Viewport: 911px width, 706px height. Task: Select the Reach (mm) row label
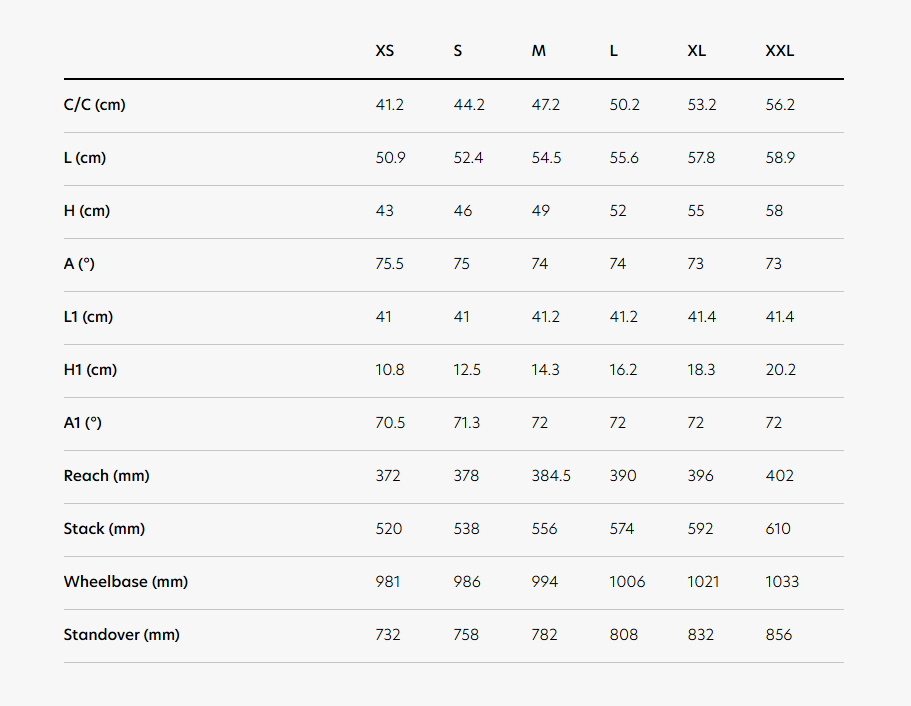106,476
